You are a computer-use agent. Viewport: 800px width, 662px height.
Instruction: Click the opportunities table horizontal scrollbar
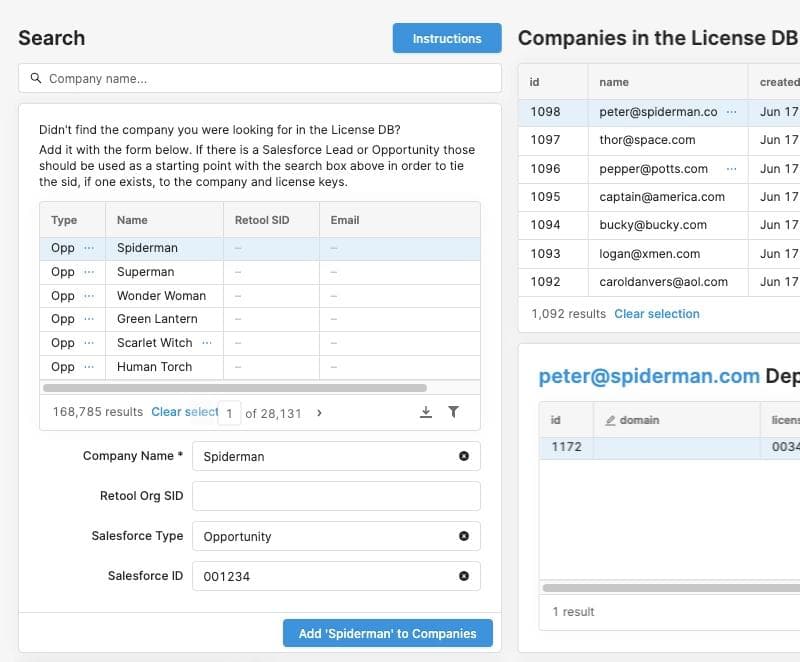point(235,388)
